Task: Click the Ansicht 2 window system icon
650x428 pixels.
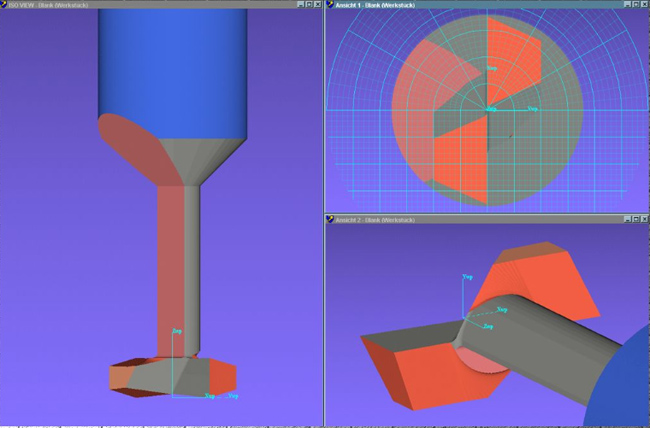Action: tap(331, 219)
